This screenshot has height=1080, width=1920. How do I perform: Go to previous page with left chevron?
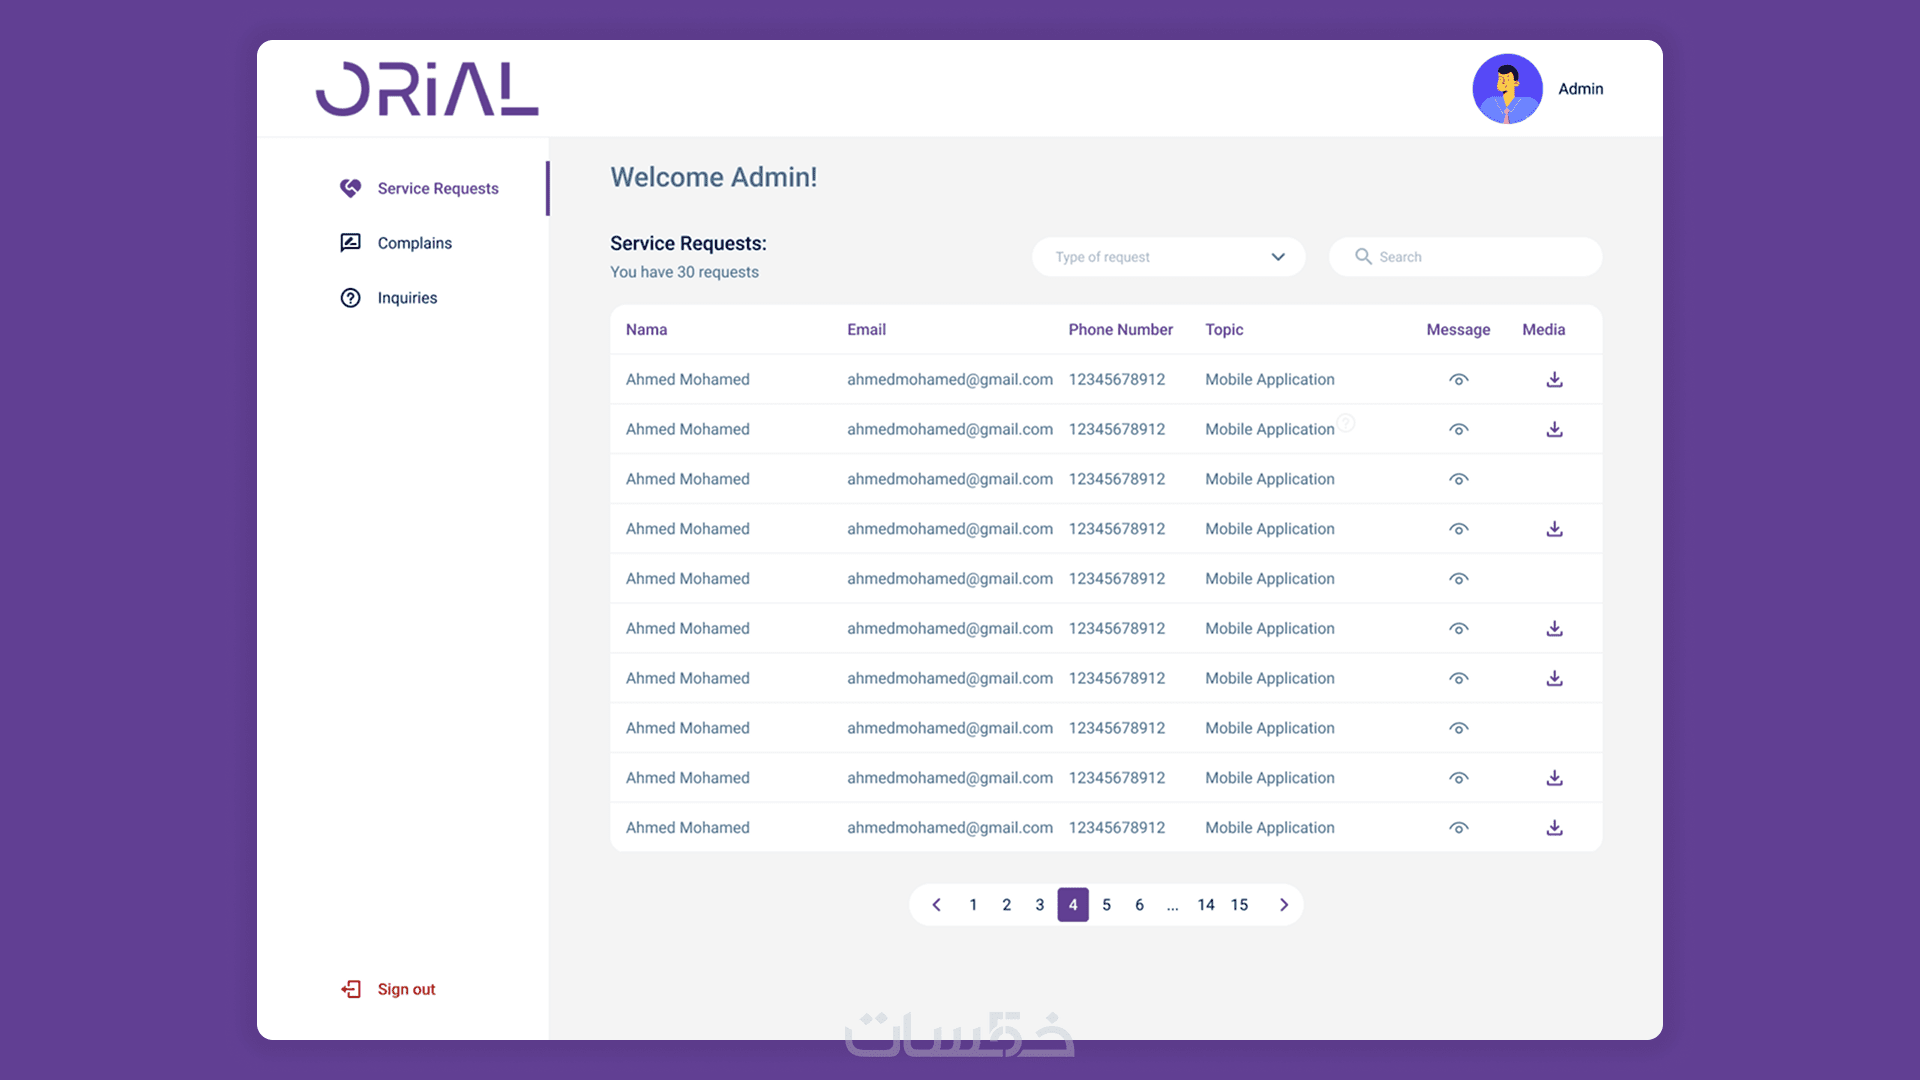pos(936,905)
